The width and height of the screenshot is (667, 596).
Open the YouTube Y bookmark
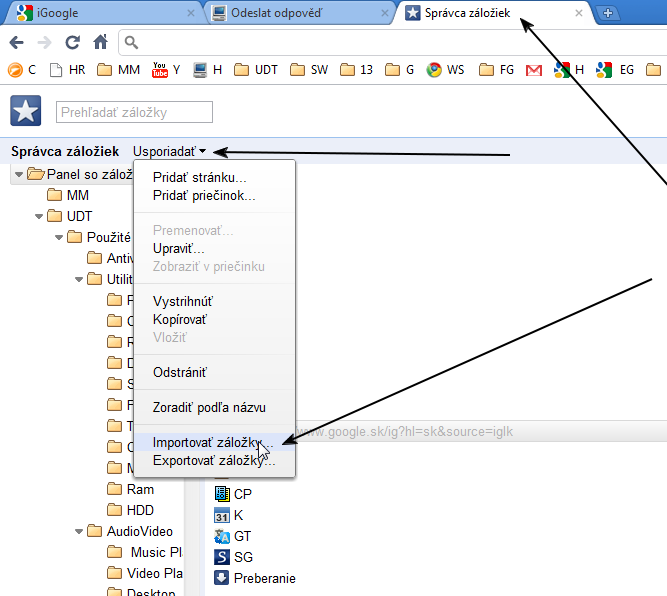(x=166, y=70)
